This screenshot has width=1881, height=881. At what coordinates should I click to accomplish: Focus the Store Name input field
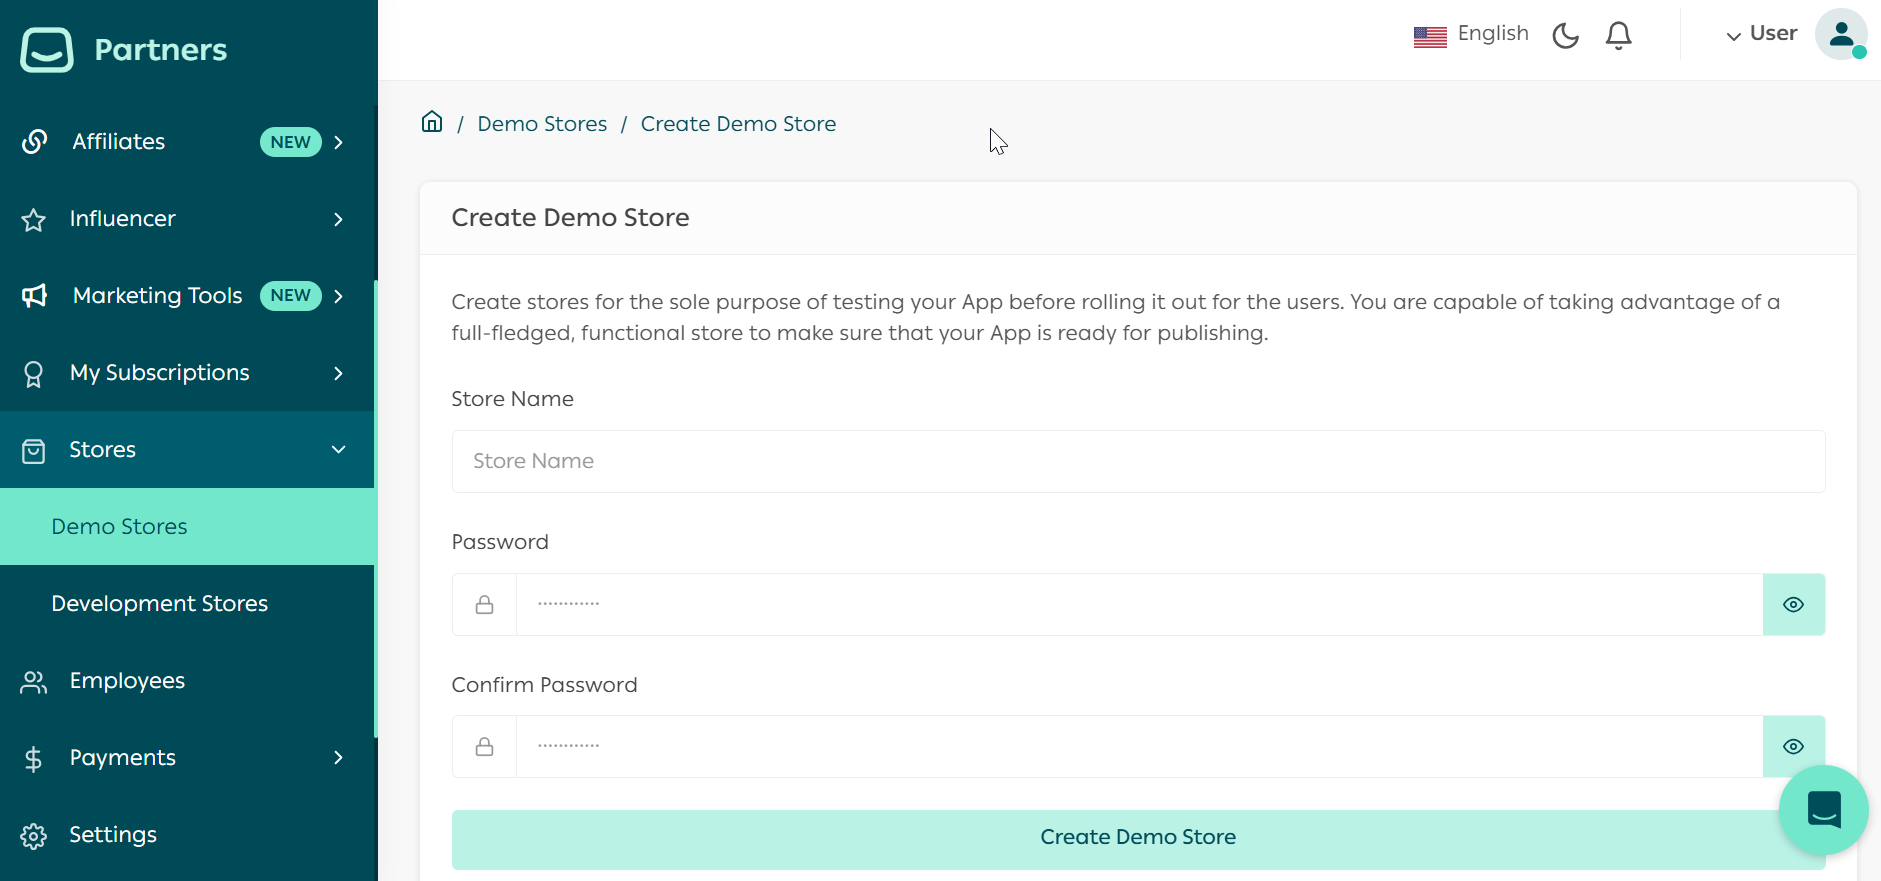coord(1138,461)
